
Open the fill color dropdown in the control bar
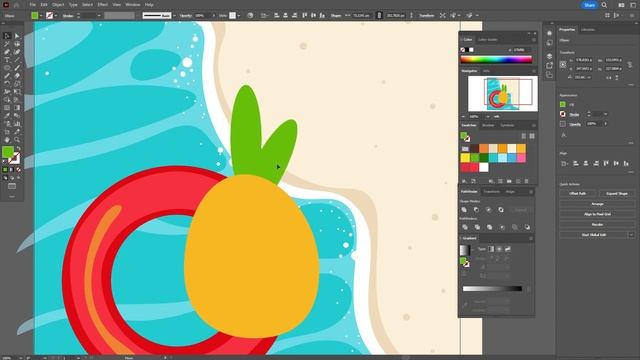click(x=42, y=16)
